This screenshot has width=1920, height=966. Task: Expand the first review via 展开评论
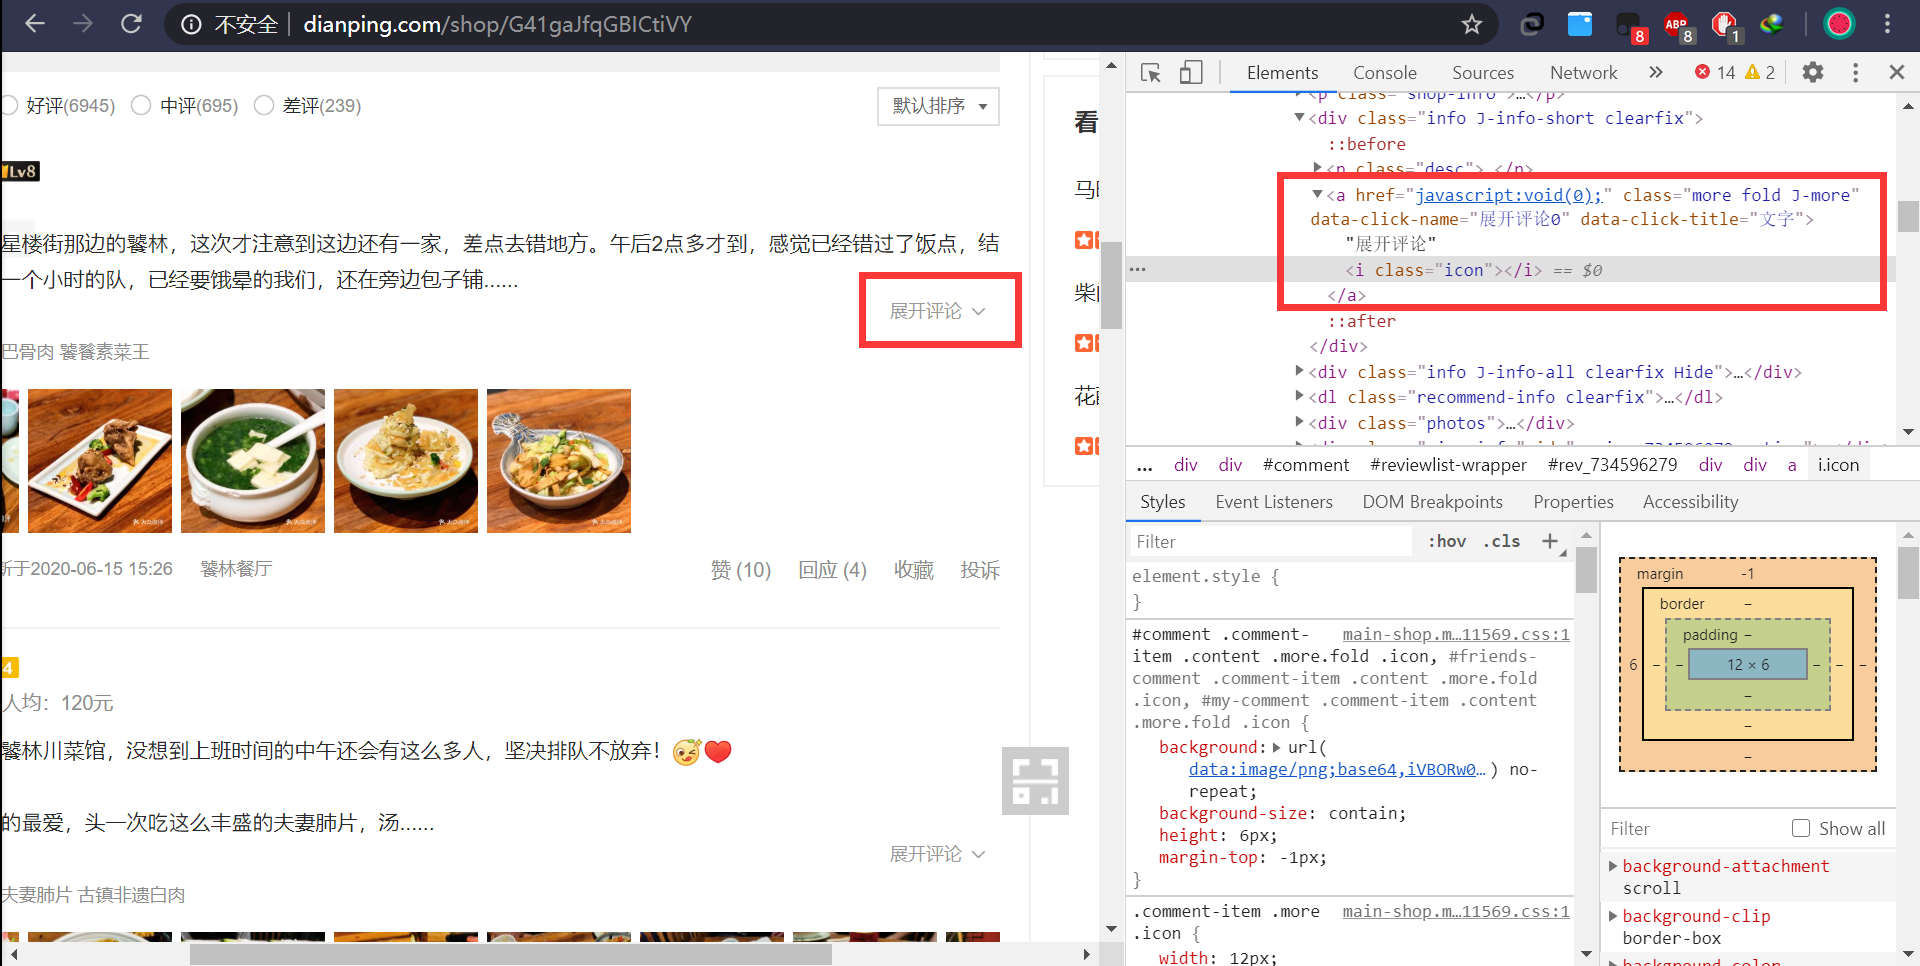click(938, 311)
